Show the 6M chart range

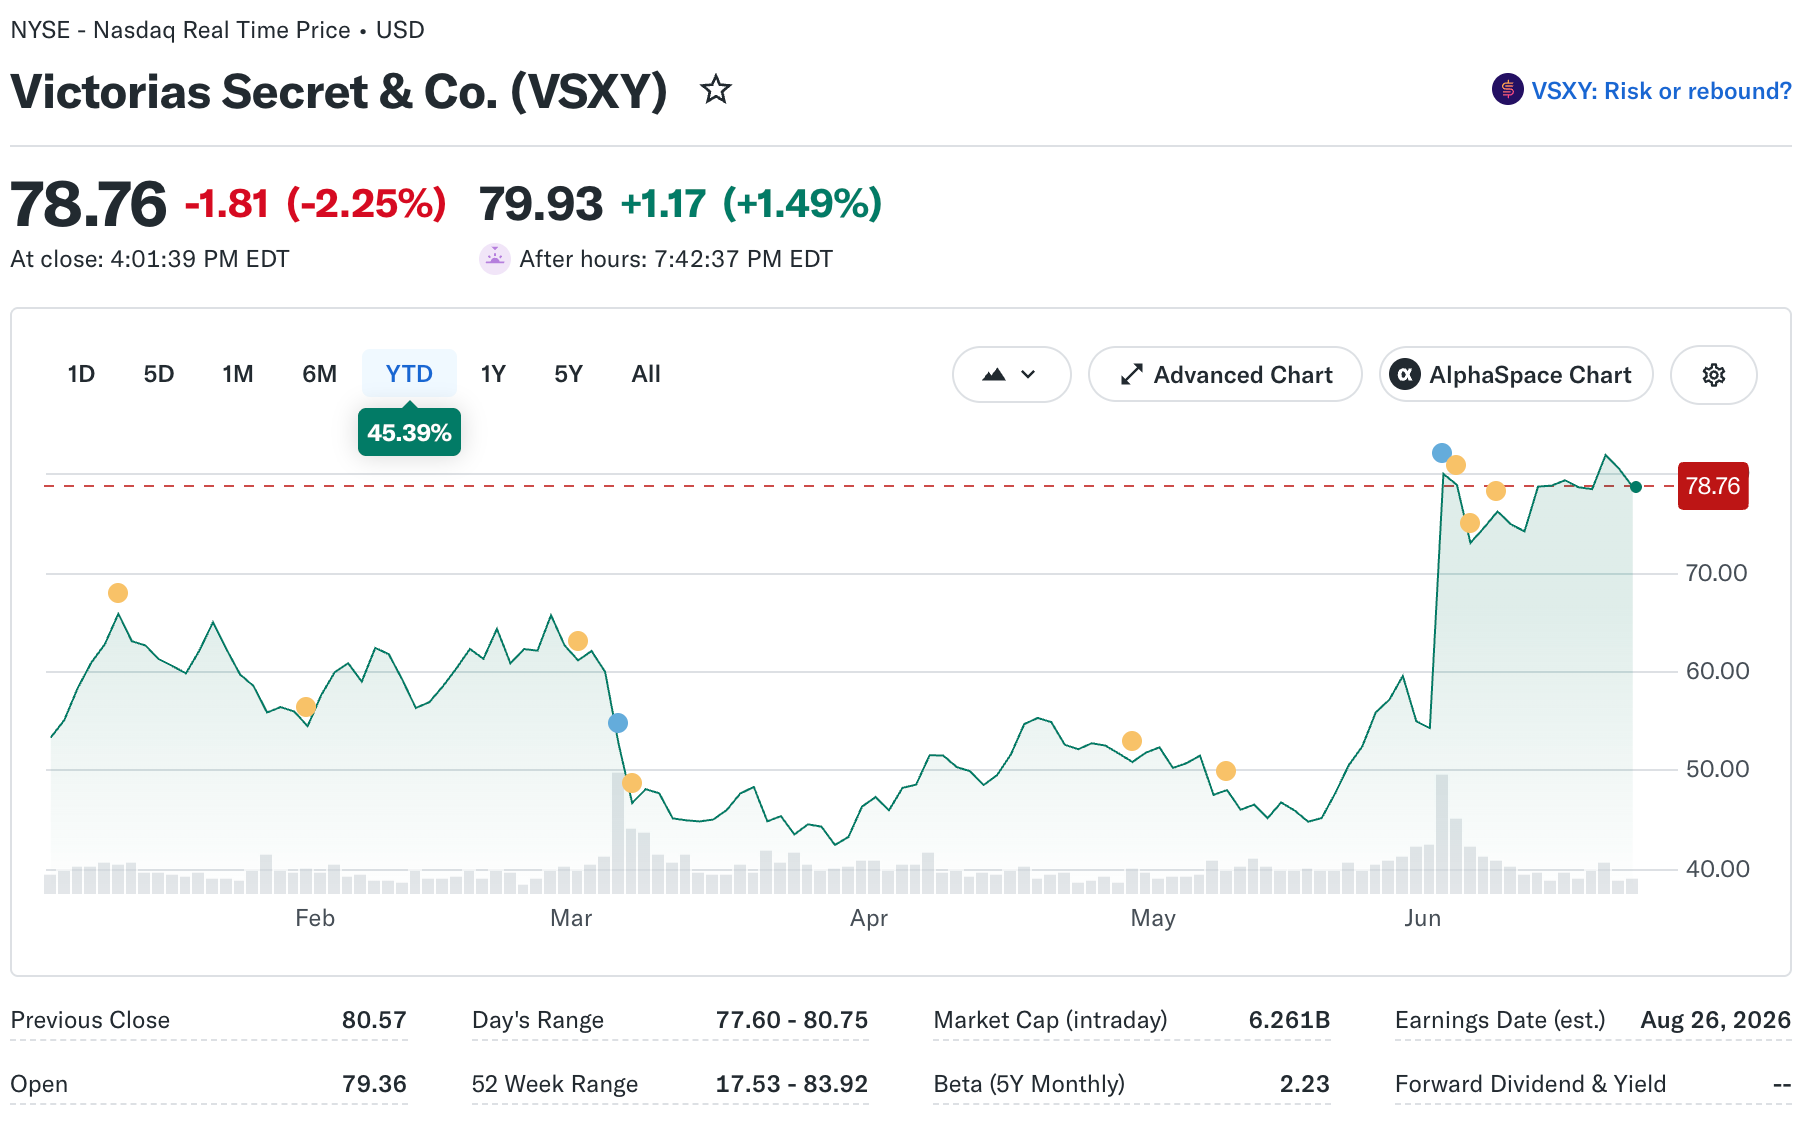click(319, 374)
